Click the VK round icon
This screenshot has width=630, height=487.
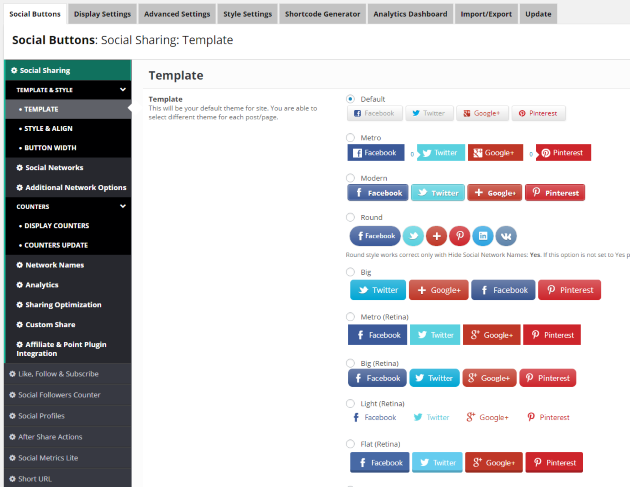(x=506, y=236)
